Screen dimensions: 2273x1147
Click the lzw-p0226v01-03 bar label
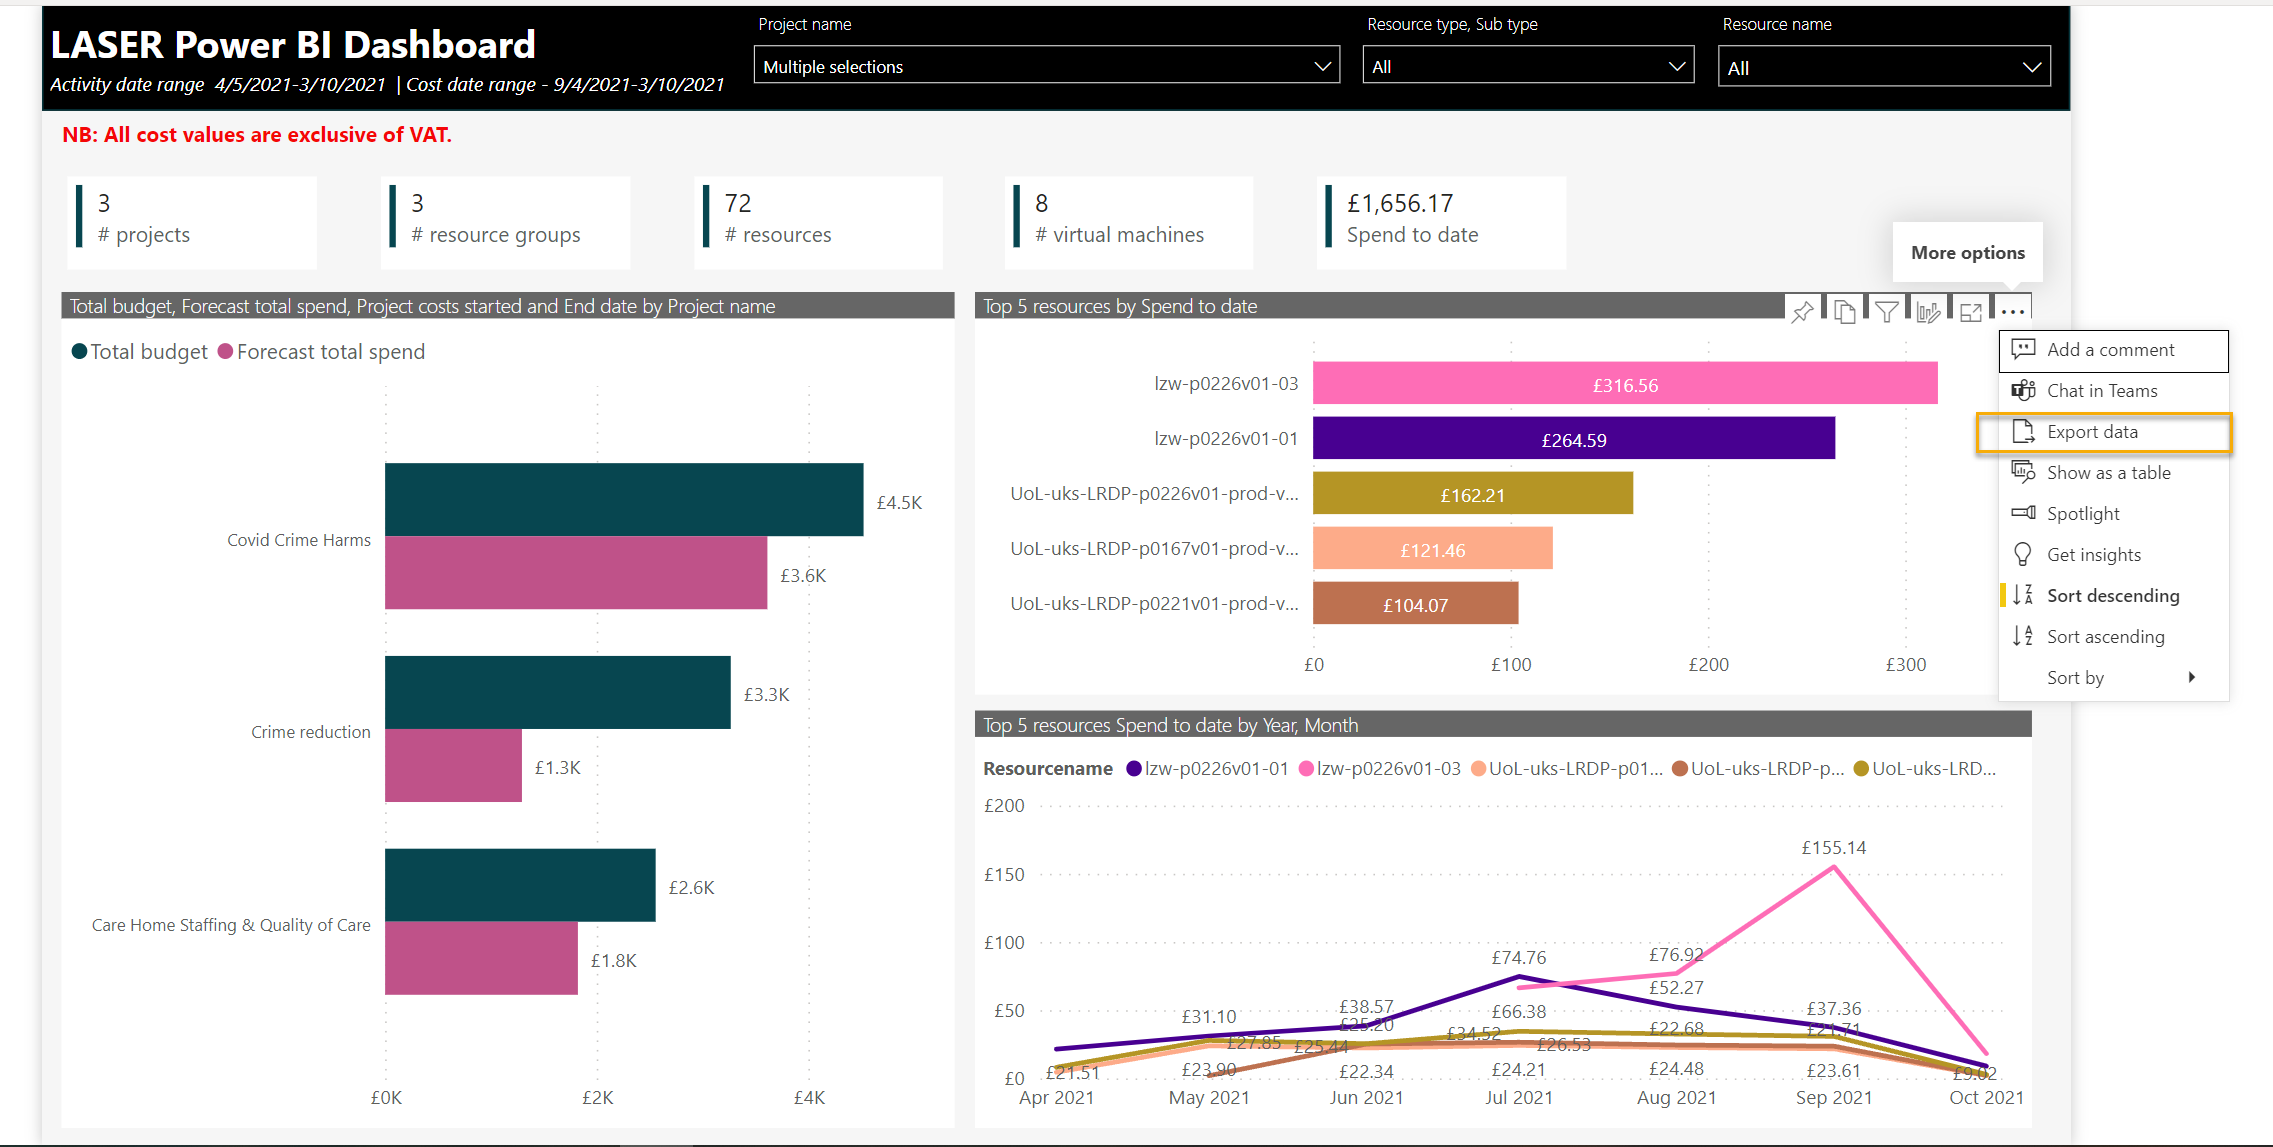point(1226,383)
